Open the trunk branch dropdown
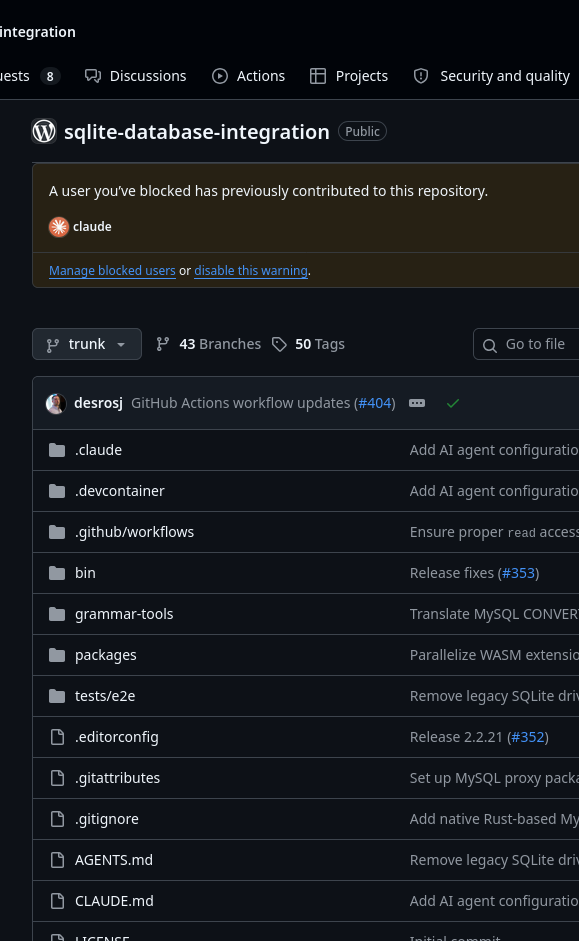Screen dimensions: 579x941 (87, 344)
